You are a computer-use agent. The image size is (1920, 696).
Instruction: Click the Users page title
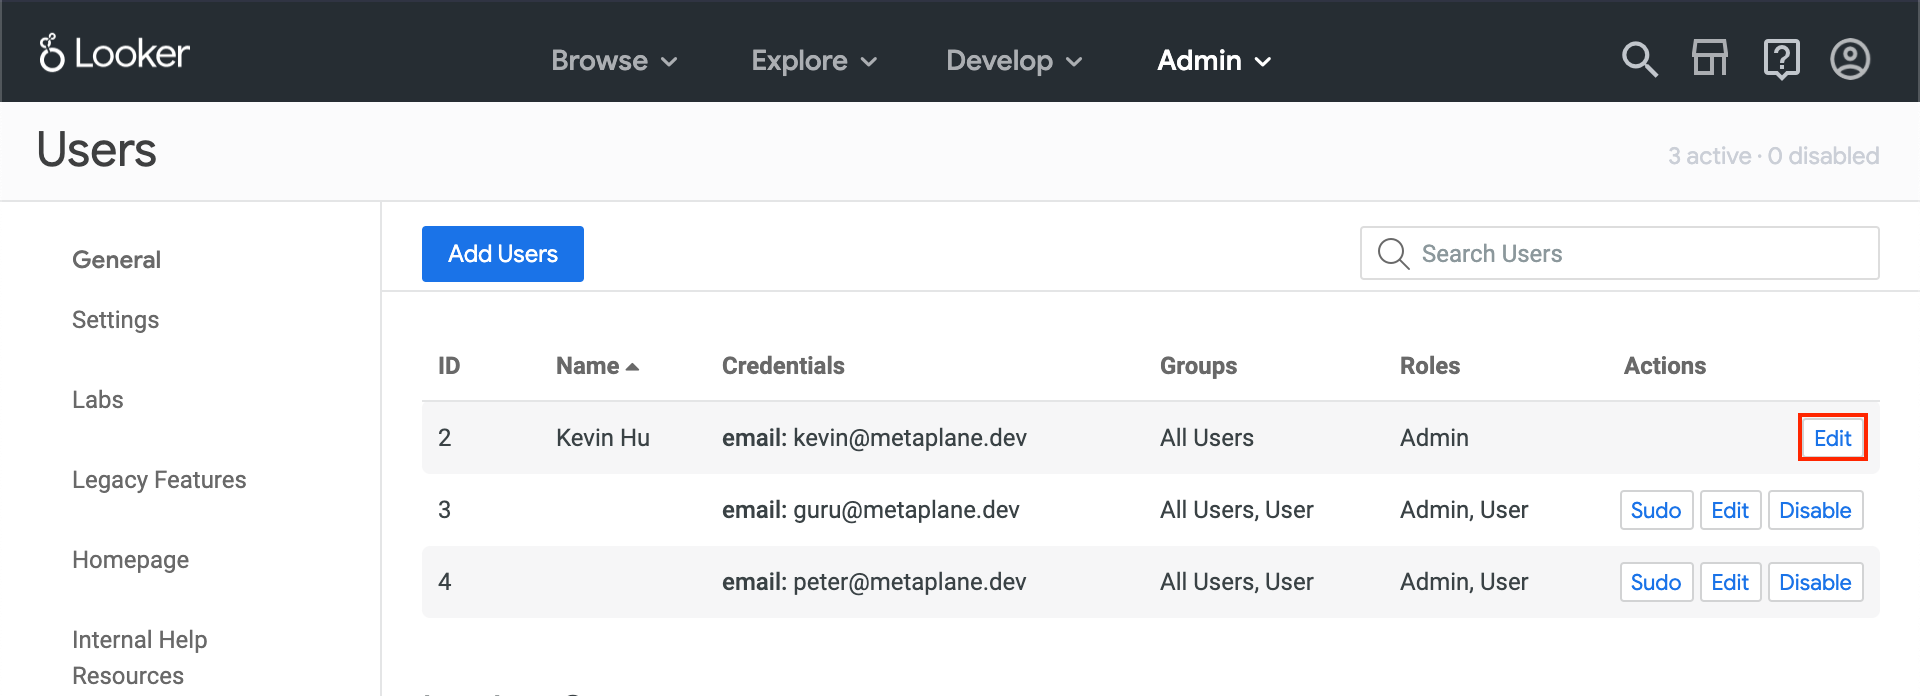97,151
